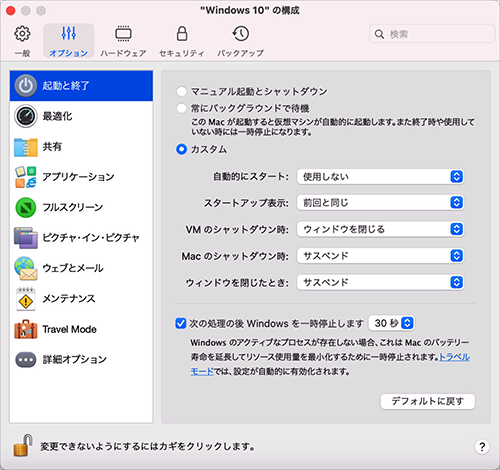Open the VM のシャットダウン時 dropdown
500x470 pixels.
[x=380, y=229]
